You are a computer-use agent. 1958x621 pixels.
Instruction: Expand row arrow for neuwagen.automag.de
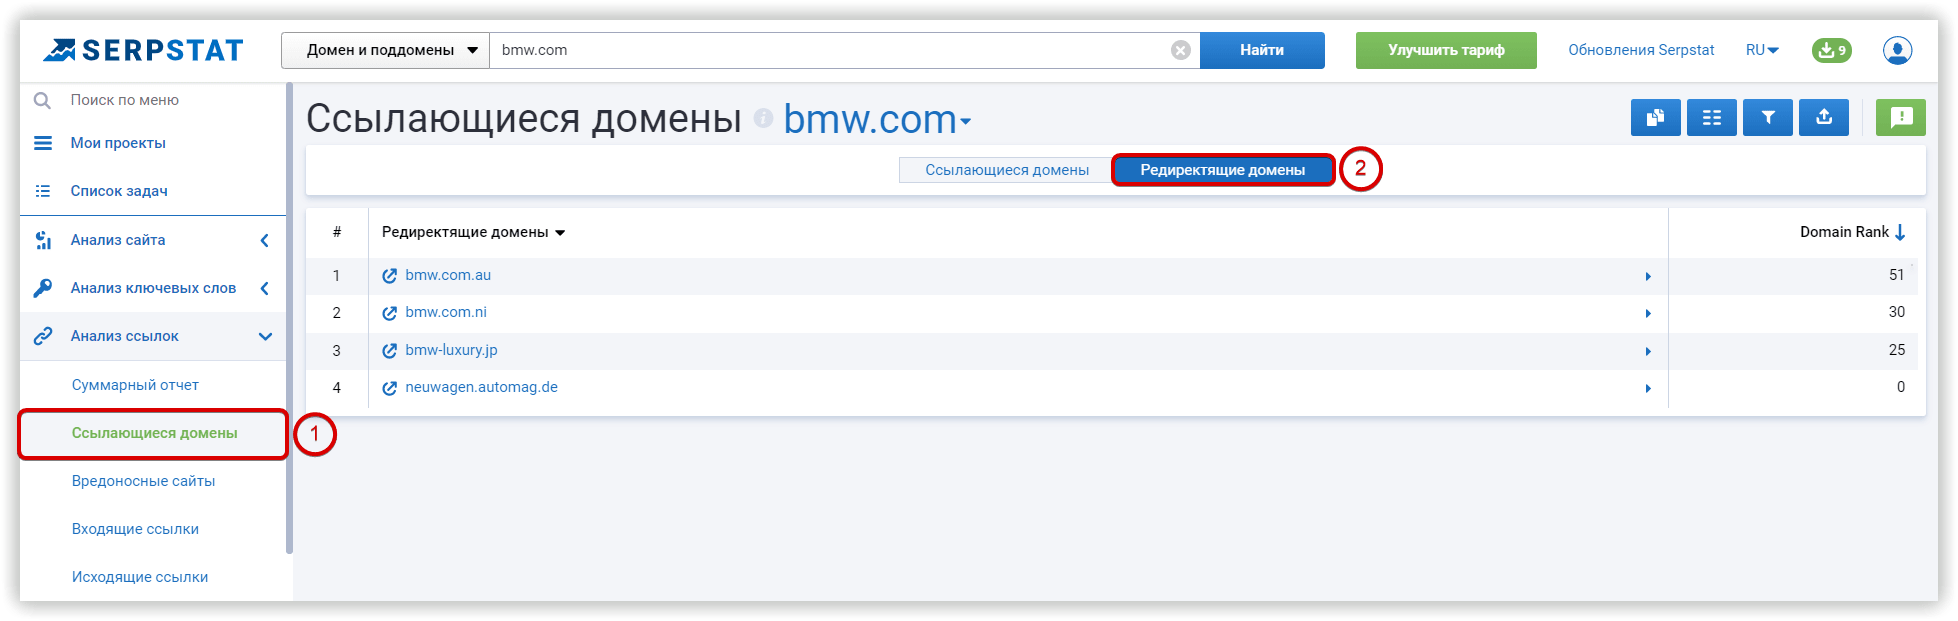(x=1648, y=388)
